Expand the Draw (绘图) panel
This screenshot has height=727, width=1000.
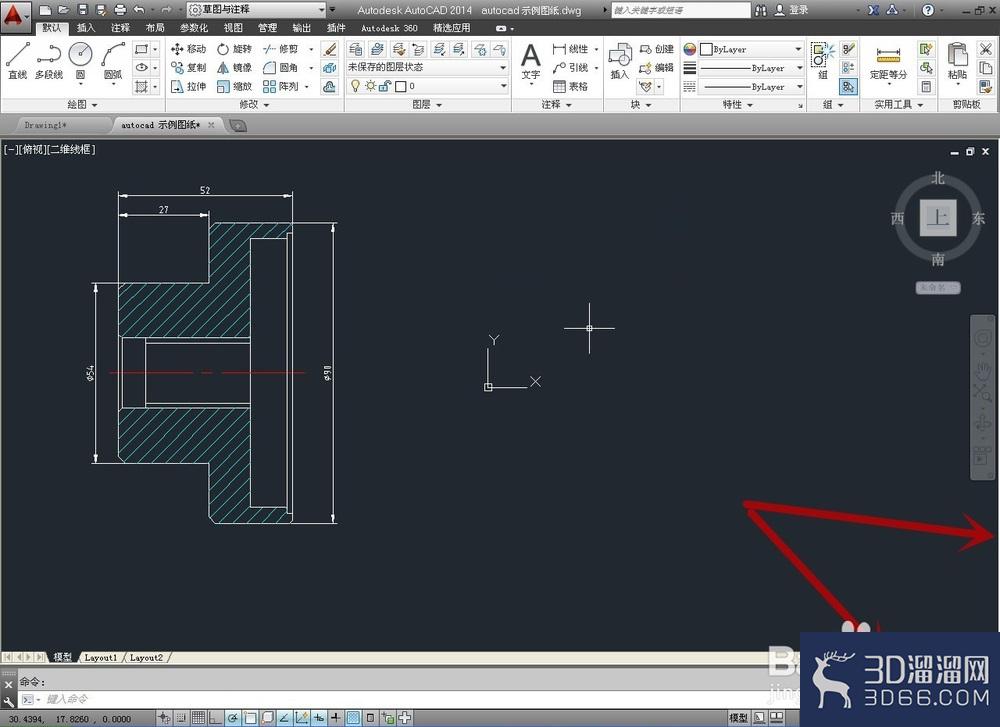[x=83, y=105]
